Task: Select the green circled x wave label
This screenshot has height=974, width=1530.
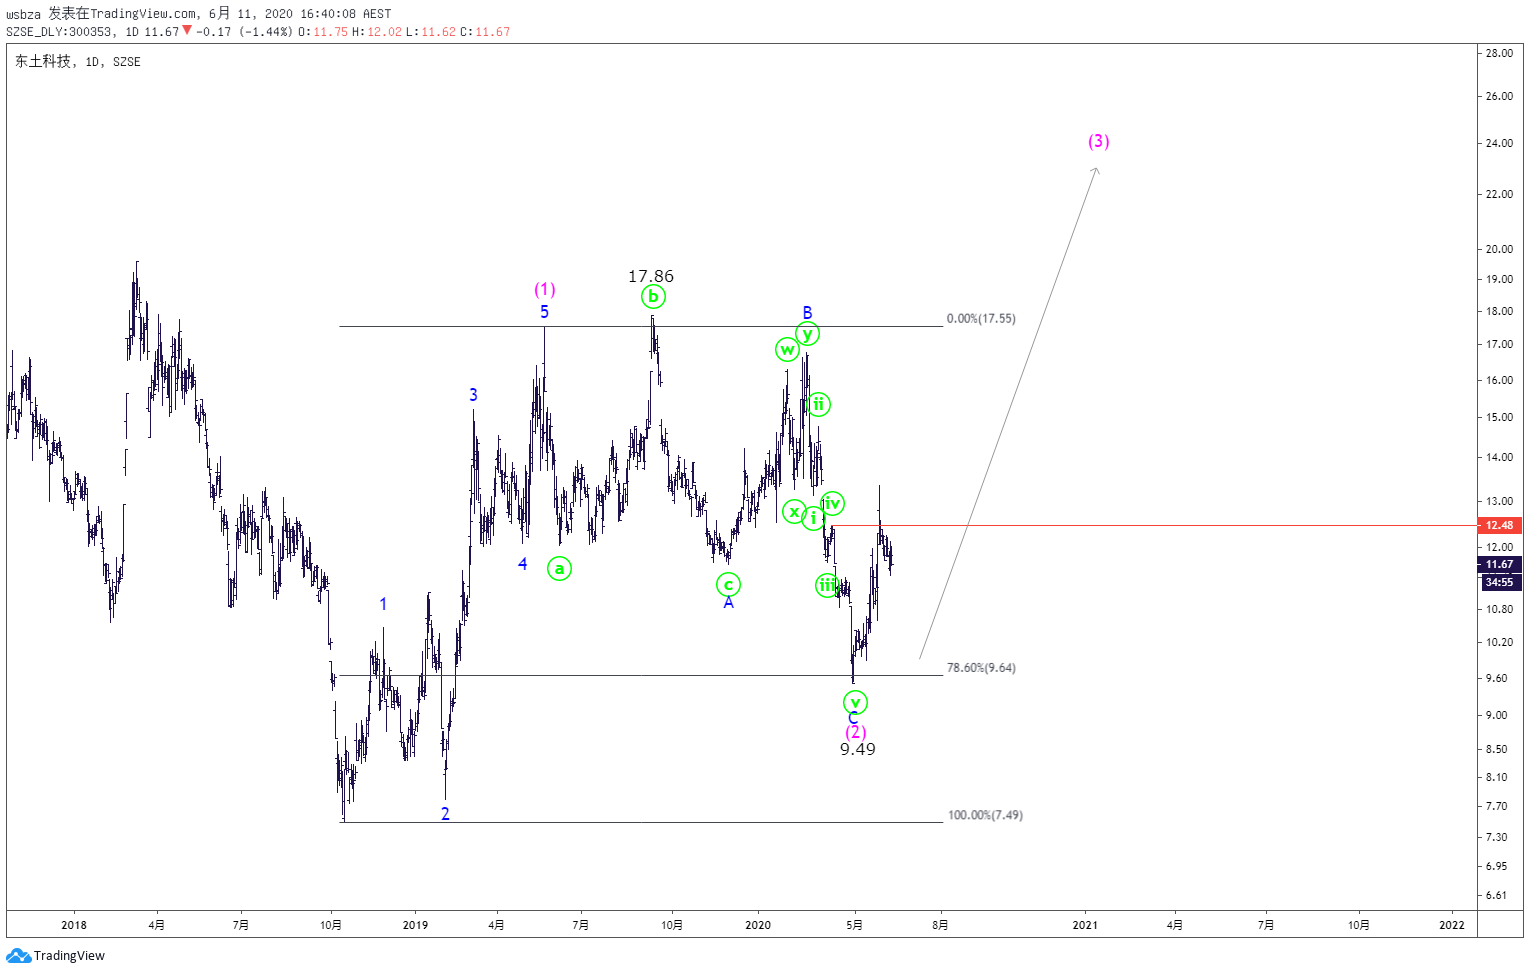Action: click(793, 512)
